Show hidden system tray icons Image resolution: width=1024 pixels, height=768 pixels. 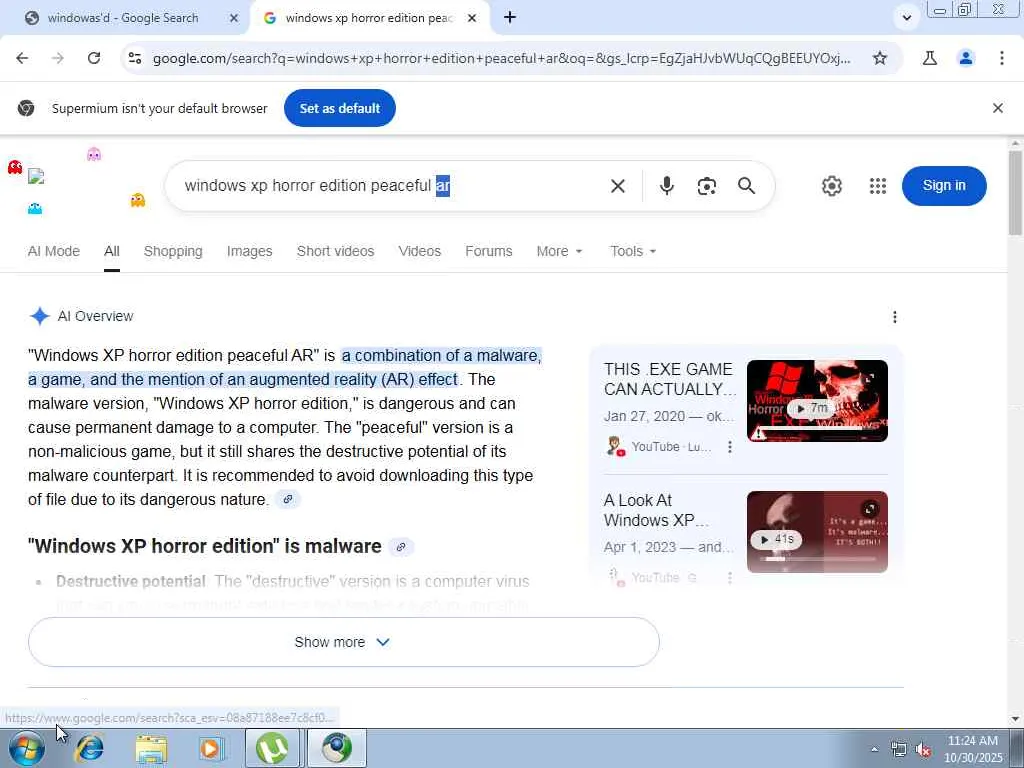[x=874, y=749]
